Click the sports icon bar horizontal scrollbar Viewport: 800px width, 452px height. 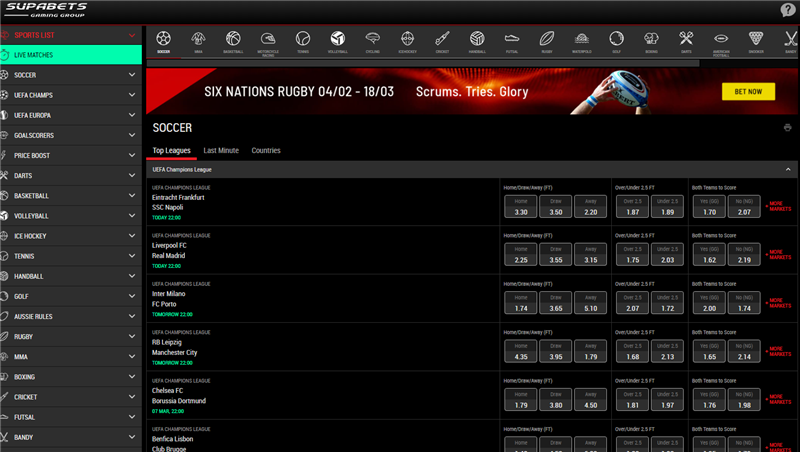point(423,63)
